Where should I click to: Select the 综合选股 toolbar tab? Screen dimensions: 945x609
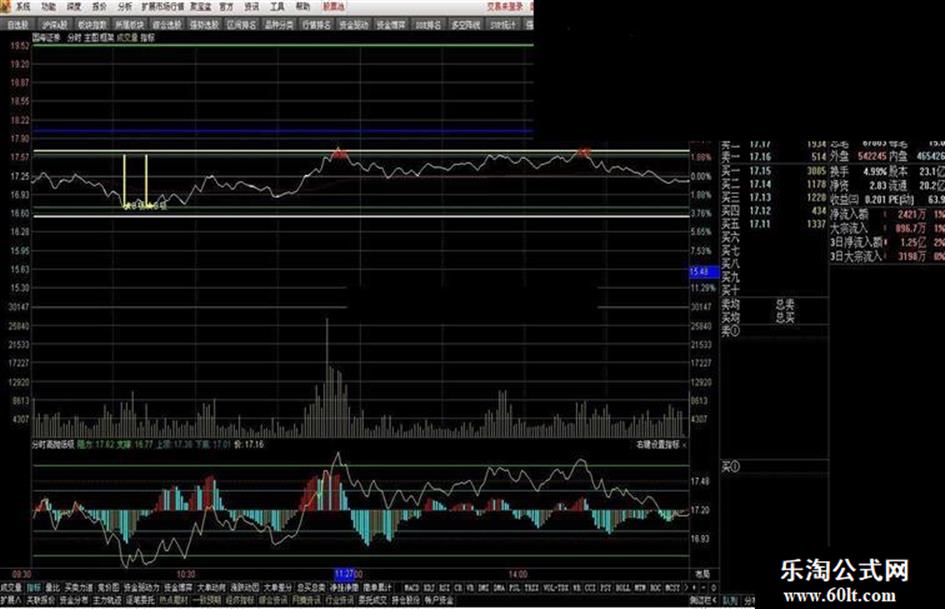pos(166,25)
